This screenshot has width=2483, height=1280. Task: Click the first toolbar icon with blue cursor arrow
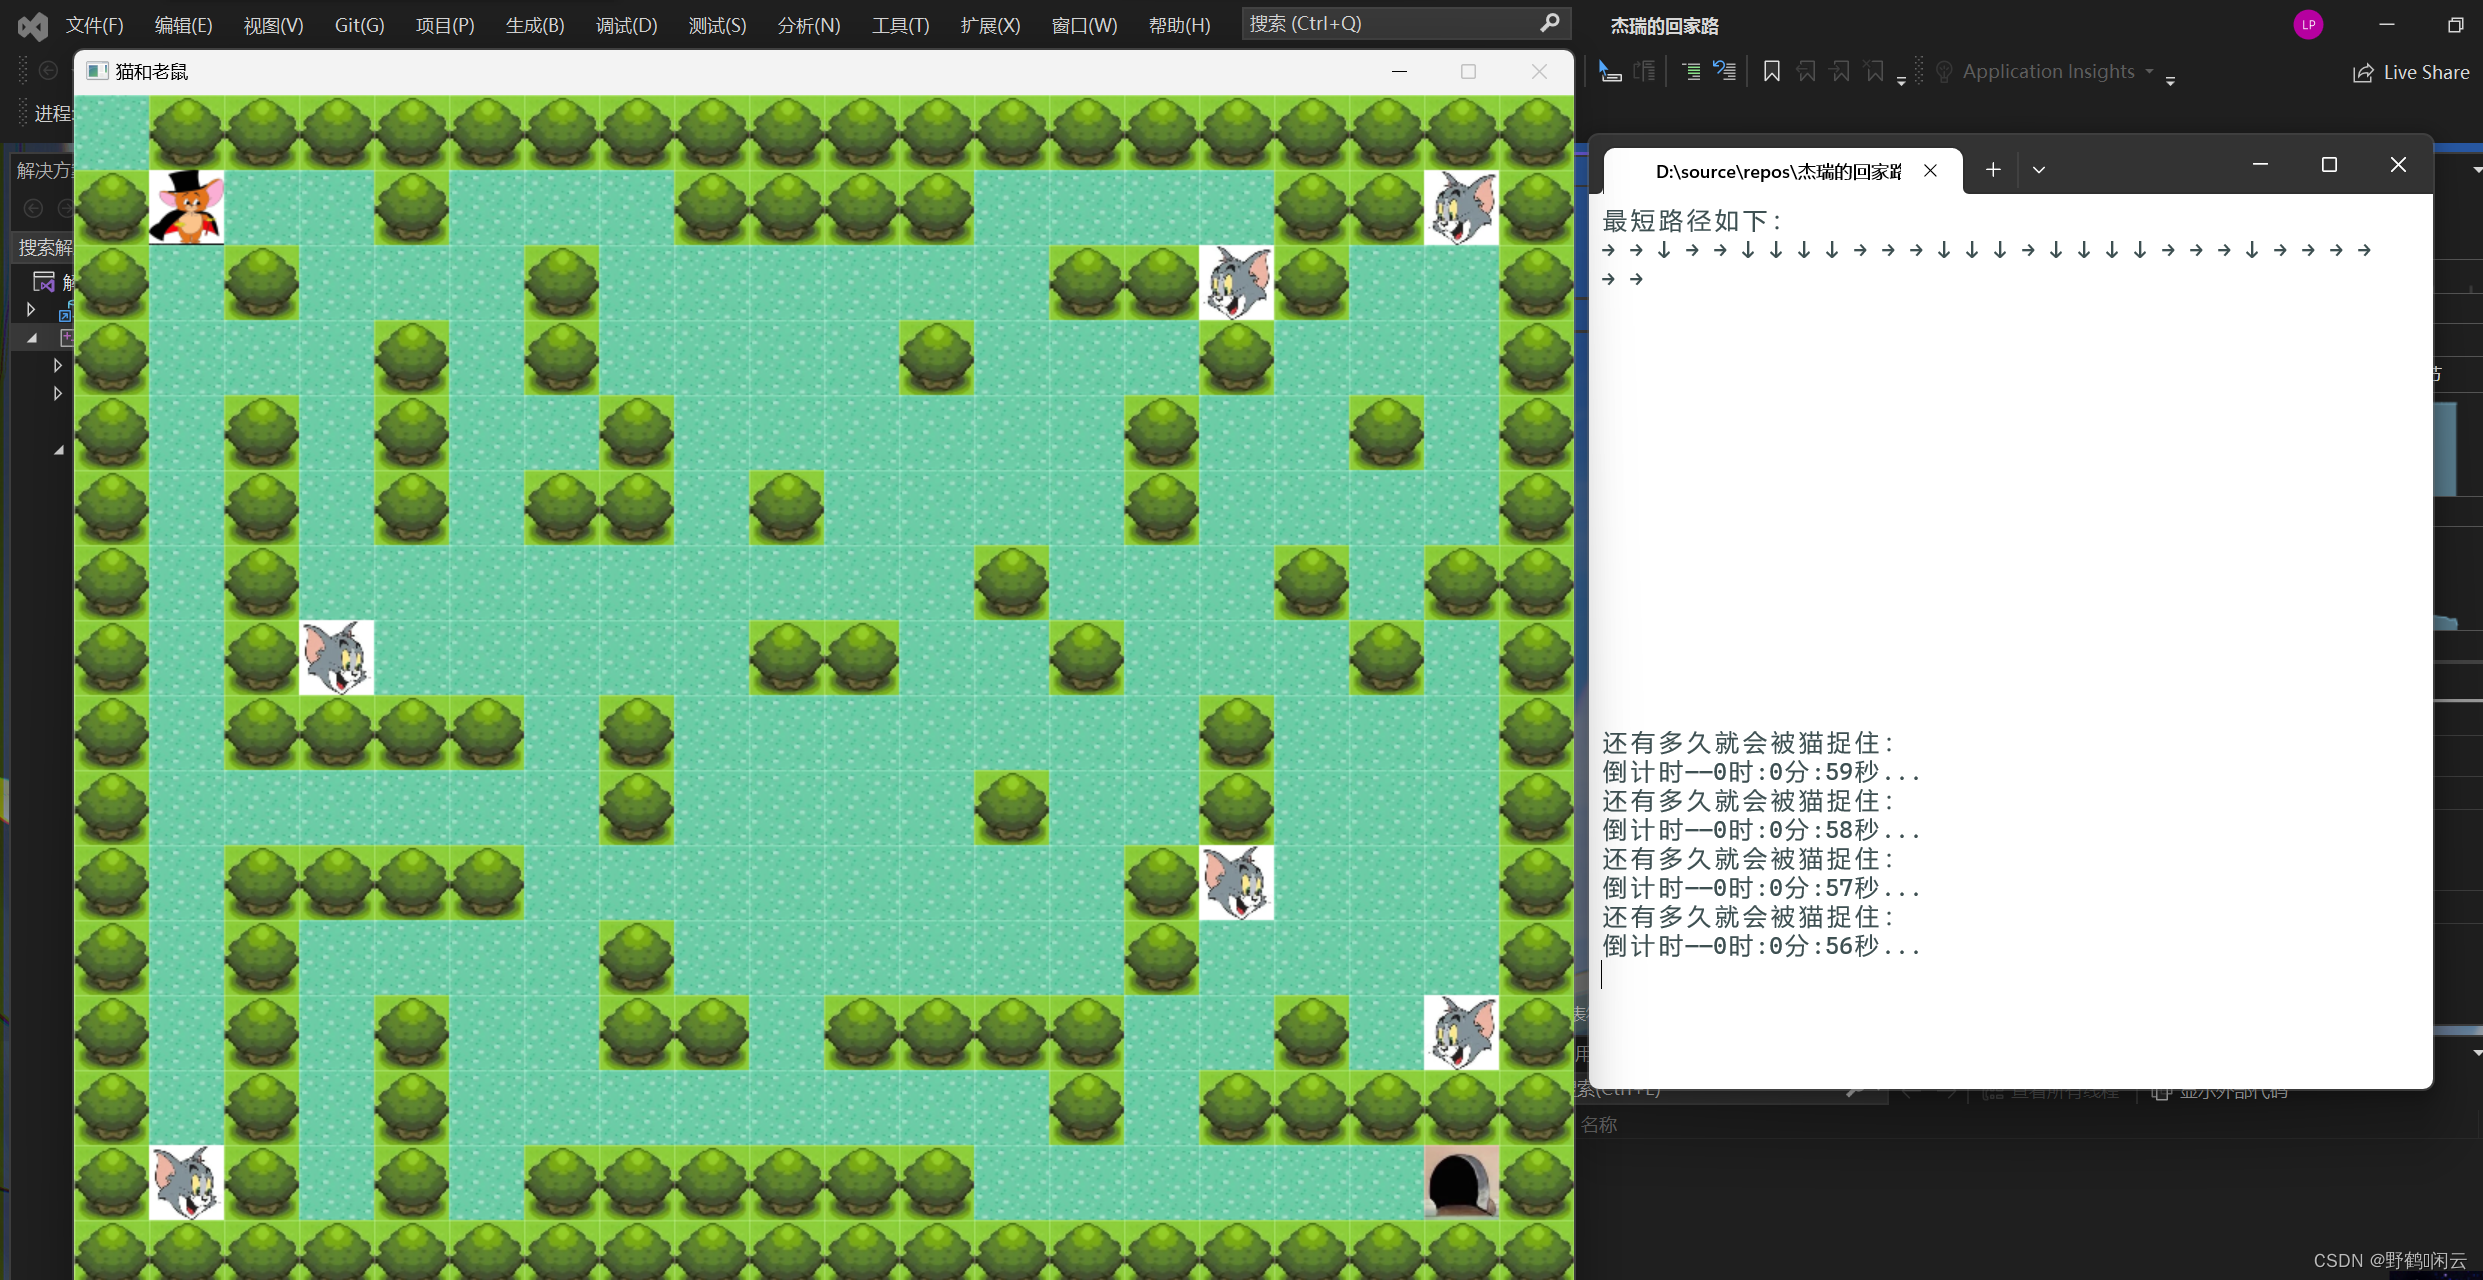coord(1609,72)
